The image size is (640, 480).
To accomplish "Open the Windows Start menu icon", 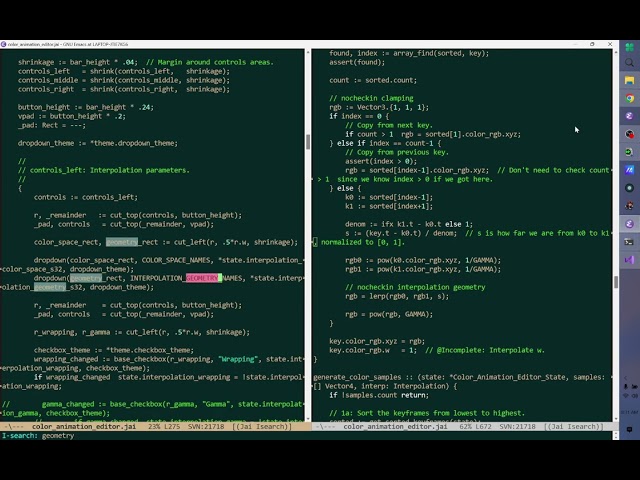I will [629, 47].
